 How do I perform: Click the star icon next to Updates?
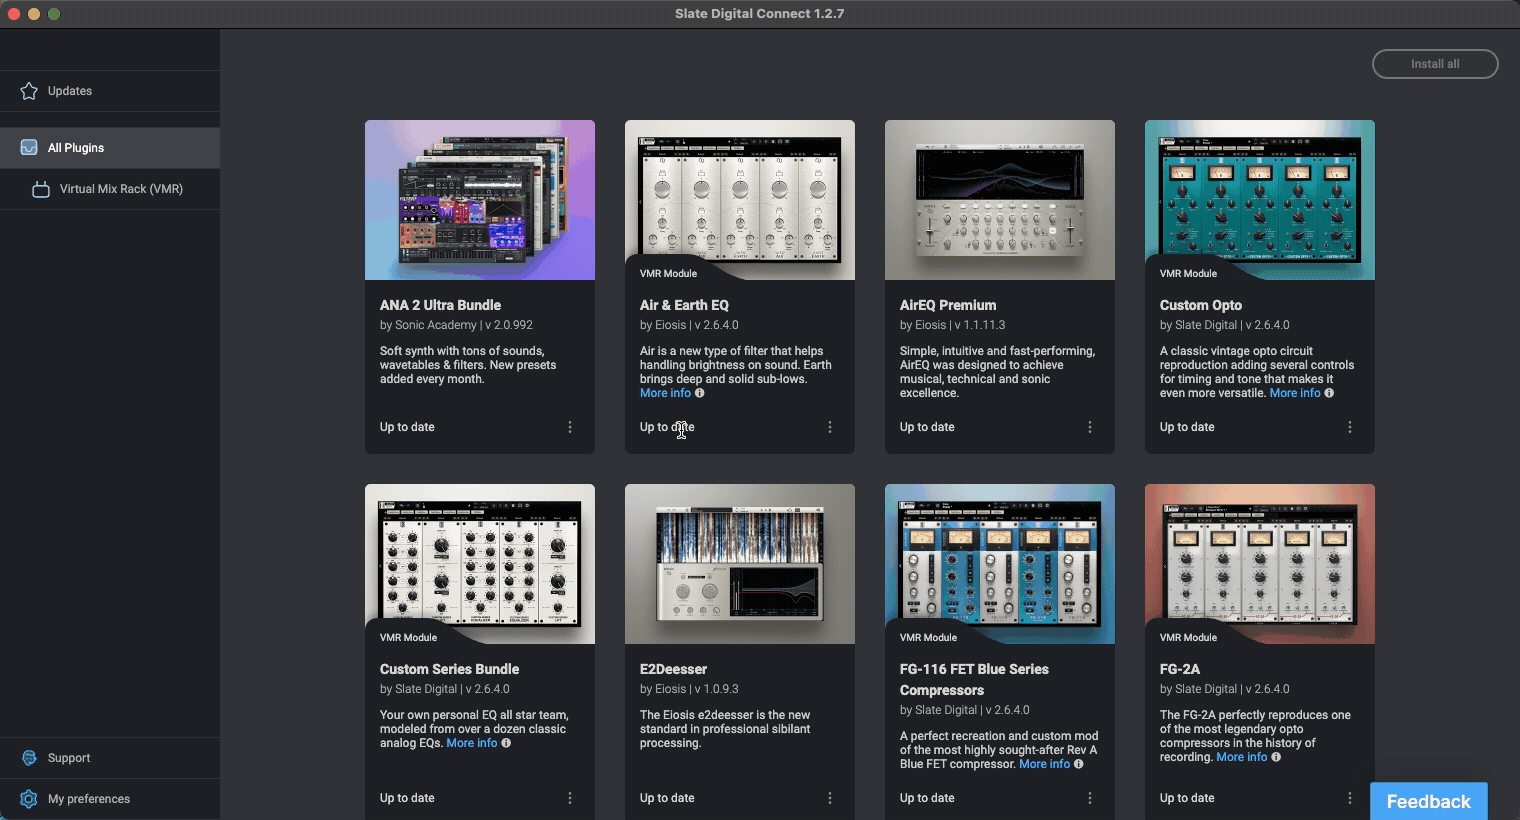tap(29, 91)
